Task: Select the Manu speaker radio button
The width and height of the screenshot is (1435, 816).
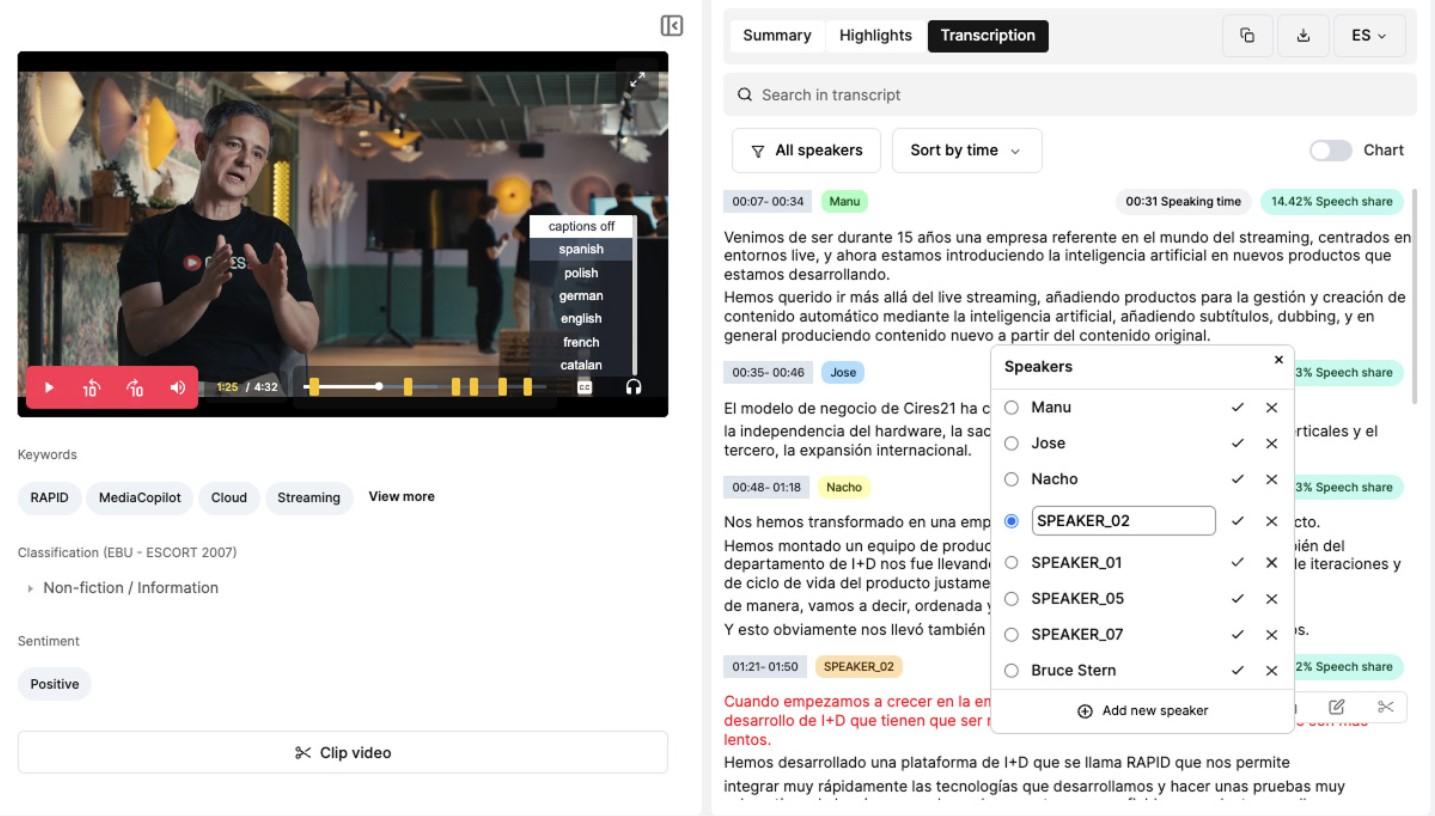Action: pyautogui.click(x=1011, y=408)
